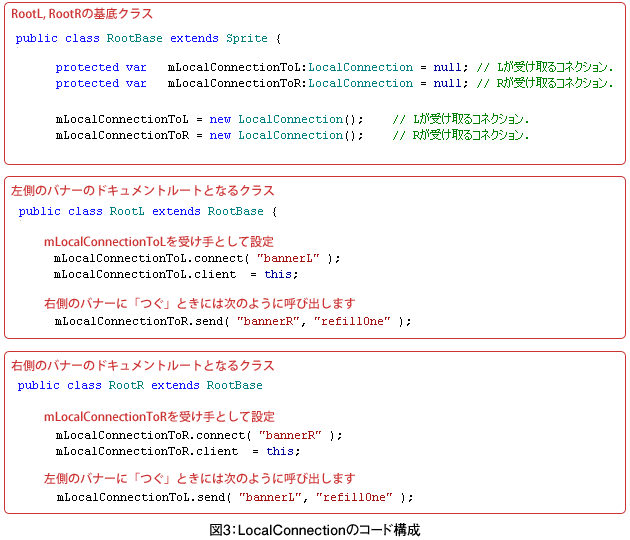
Task: Click the line 'public class RootBase extends Sprite {'
Action: click(x=148, y=39)
